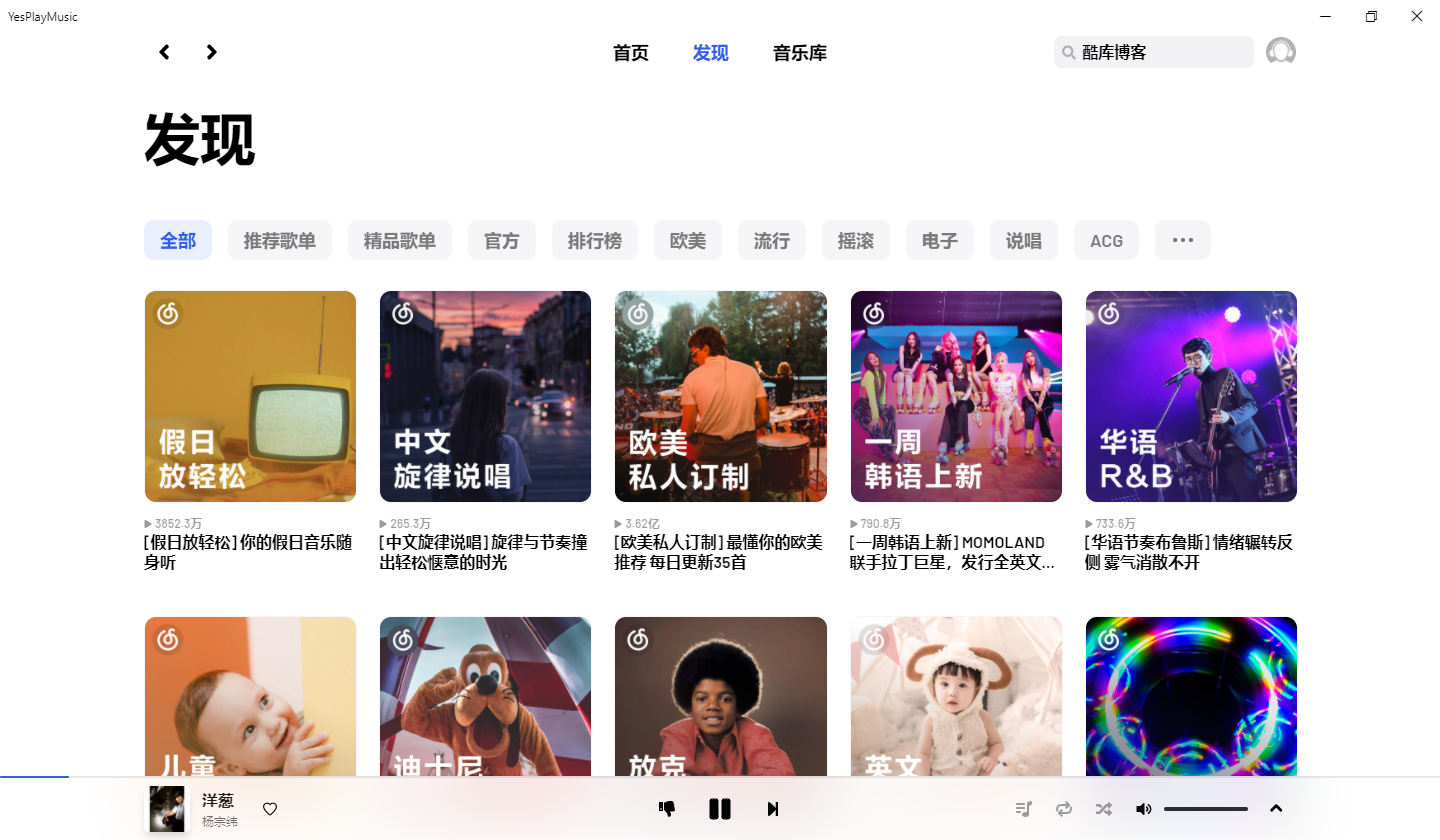Open the 儿童 playlist cover

tap(250, 696)
